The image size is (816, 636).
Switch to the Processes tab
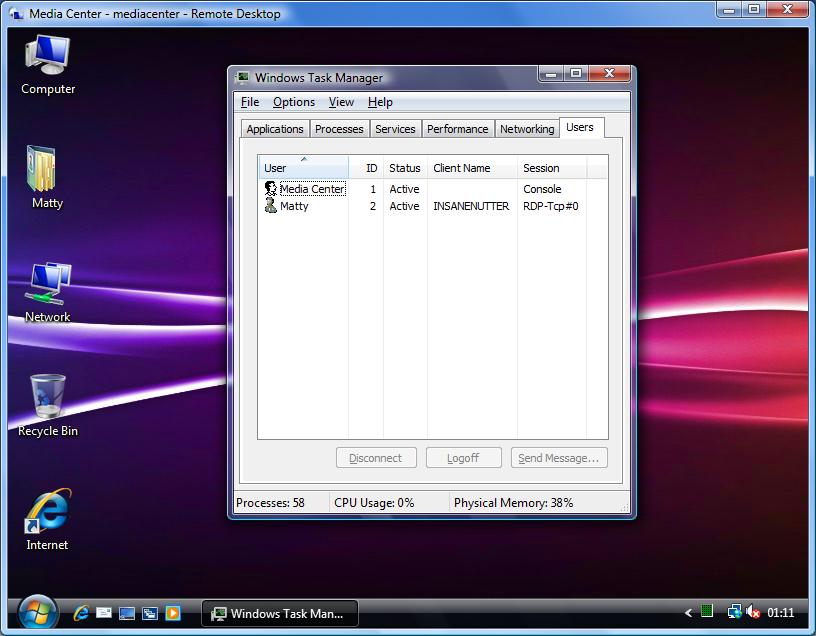coord(339,129)
